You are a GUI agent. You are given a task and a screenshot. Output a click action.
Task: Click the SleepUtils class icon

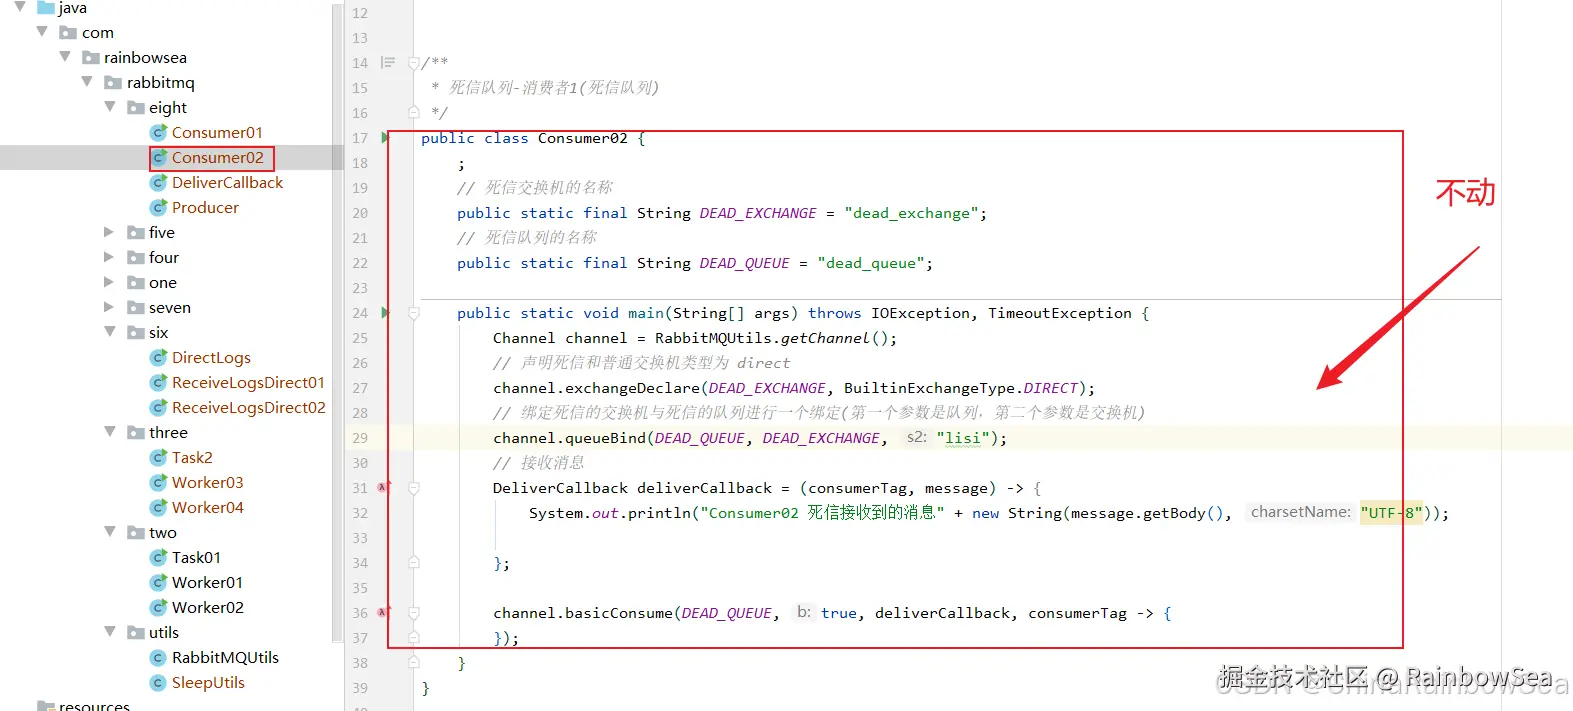click(158, 682)
